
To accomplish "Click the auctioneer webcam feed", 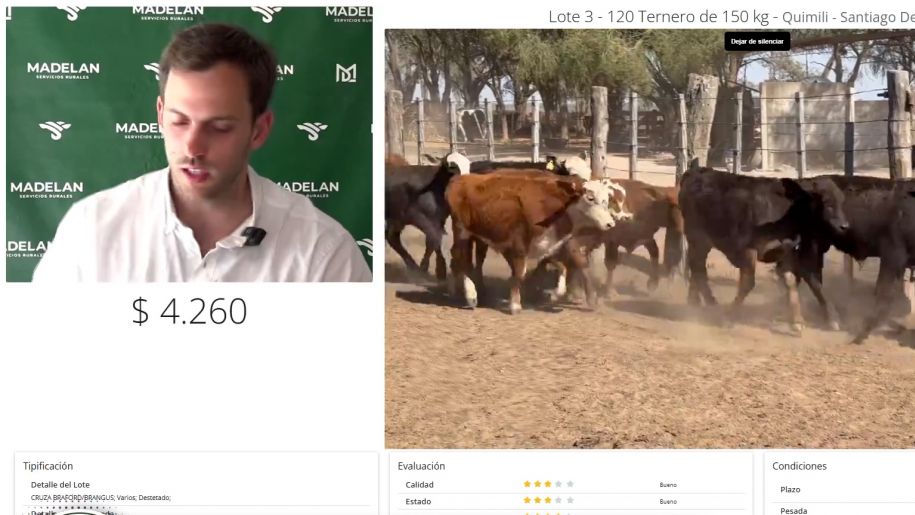I will [x=189, y=144].
